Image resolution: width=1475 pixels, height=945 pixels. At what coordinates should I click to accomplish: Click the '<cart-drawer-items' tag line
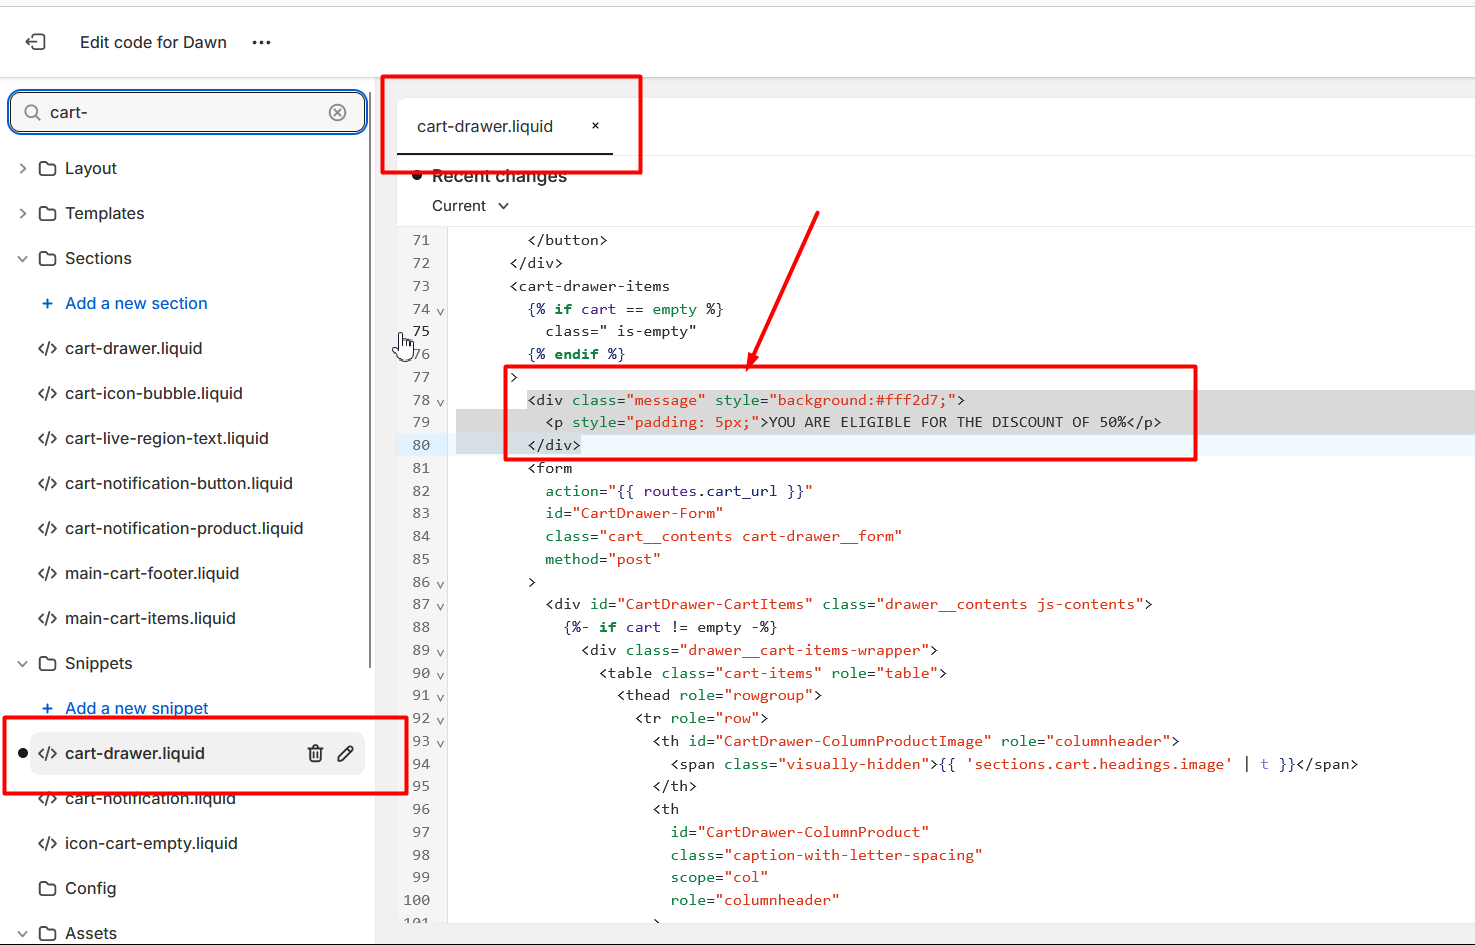click(590, 286)
